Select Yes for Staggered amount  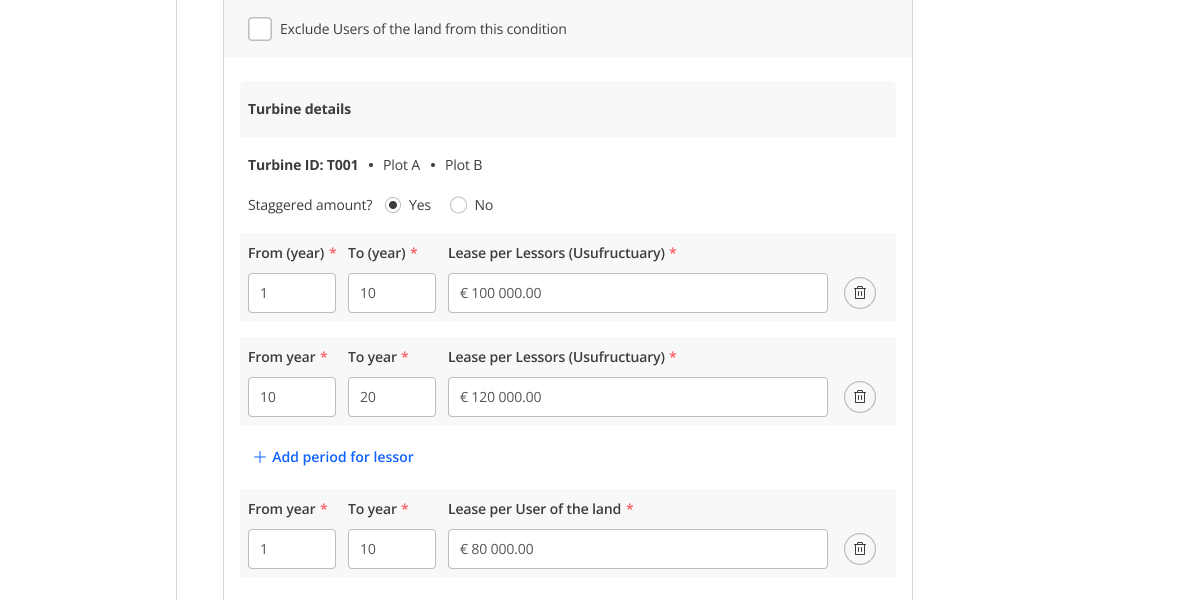[x=393, y=205]
